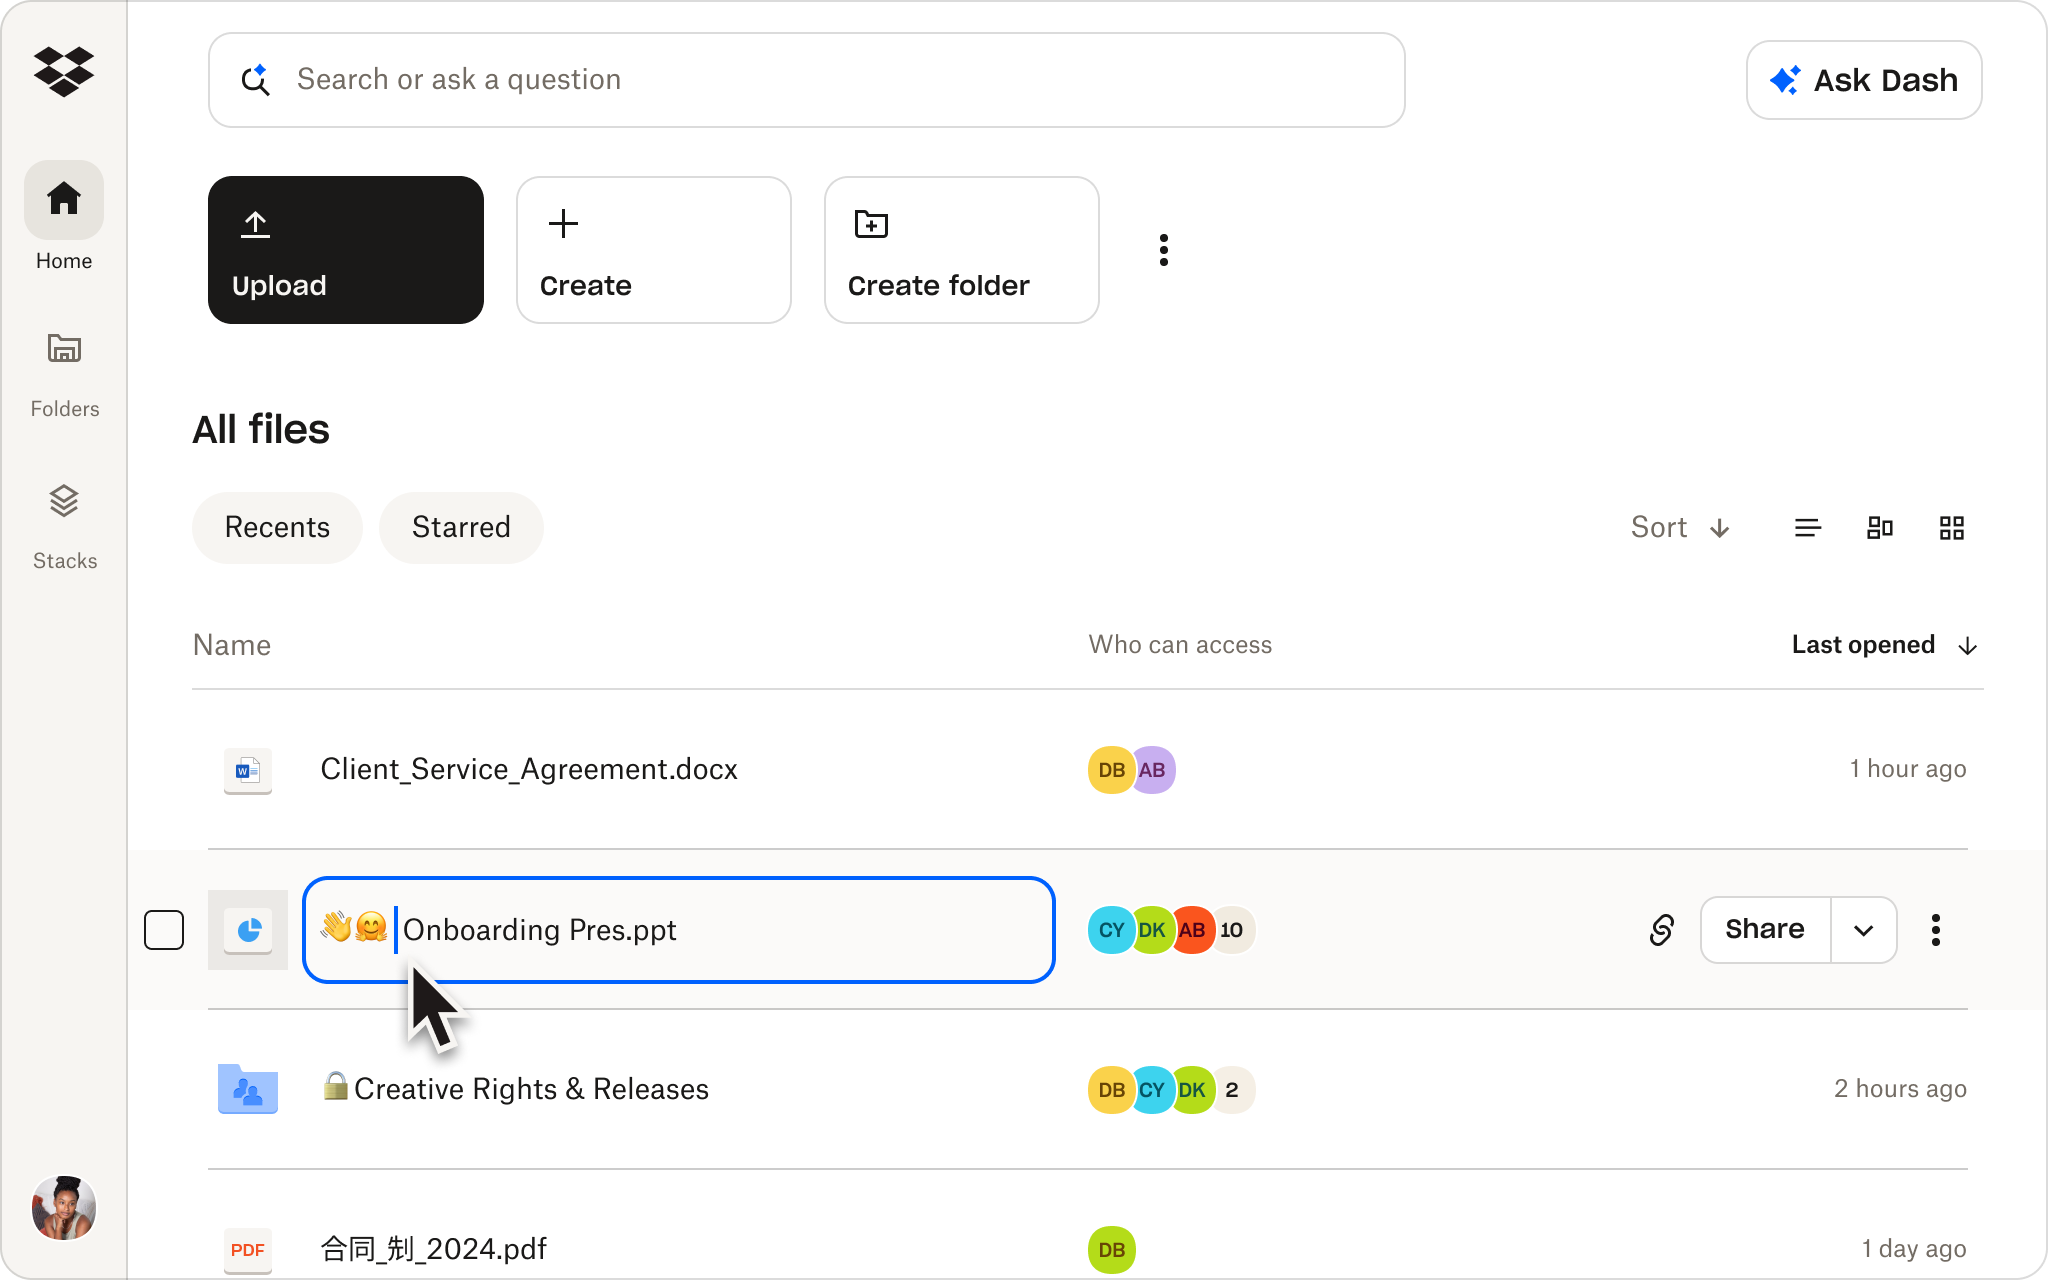Share the Onboarding Pres.ppt file

coord(1763,930)
